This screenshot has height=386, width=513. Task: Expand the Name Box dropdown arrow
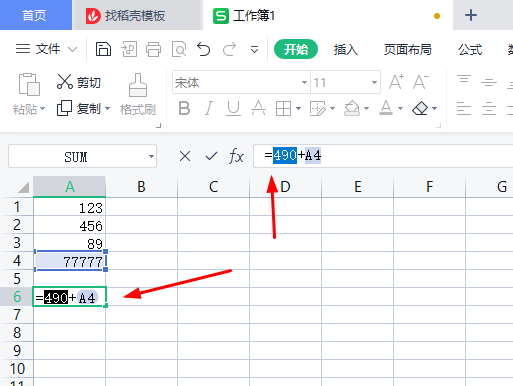click(151, 156)
